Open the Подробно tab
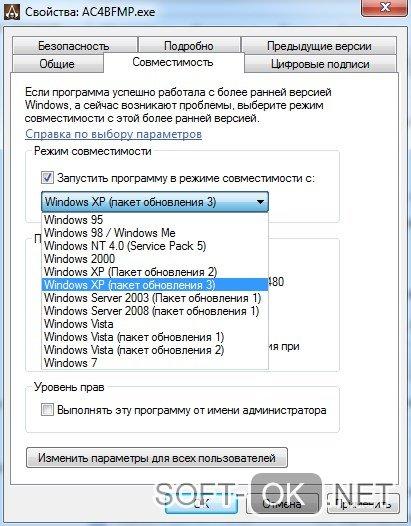 [189, 46]
